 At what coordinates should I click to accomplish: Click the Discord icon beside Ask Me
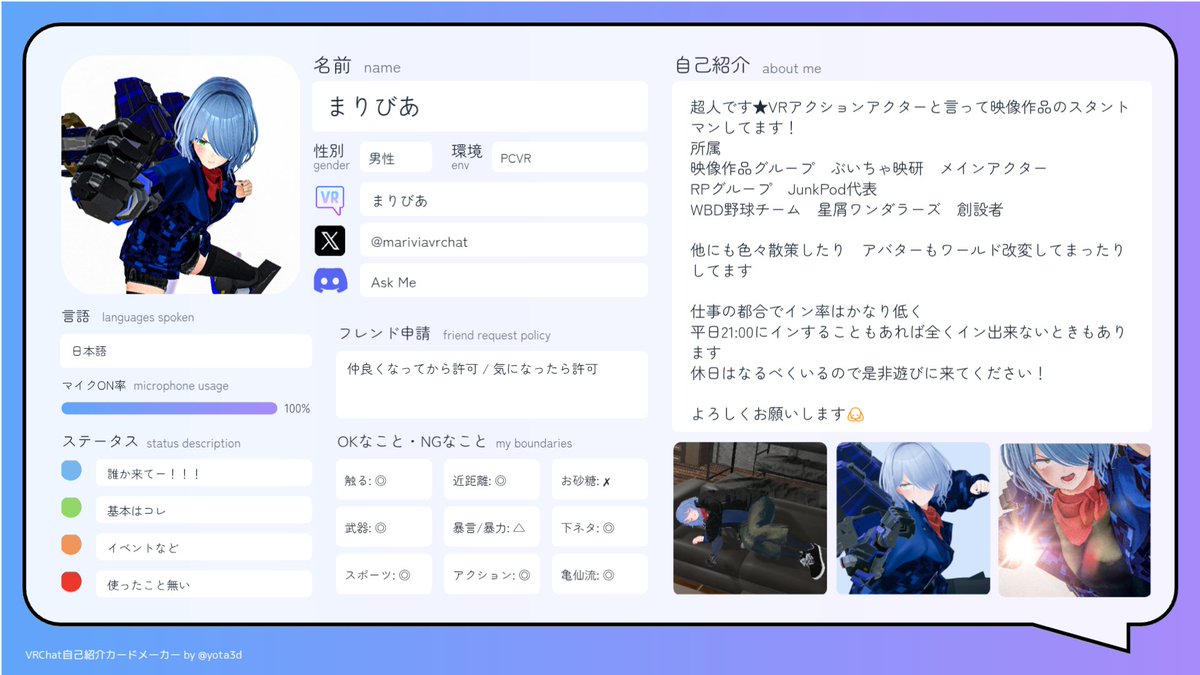pos(331,281)
